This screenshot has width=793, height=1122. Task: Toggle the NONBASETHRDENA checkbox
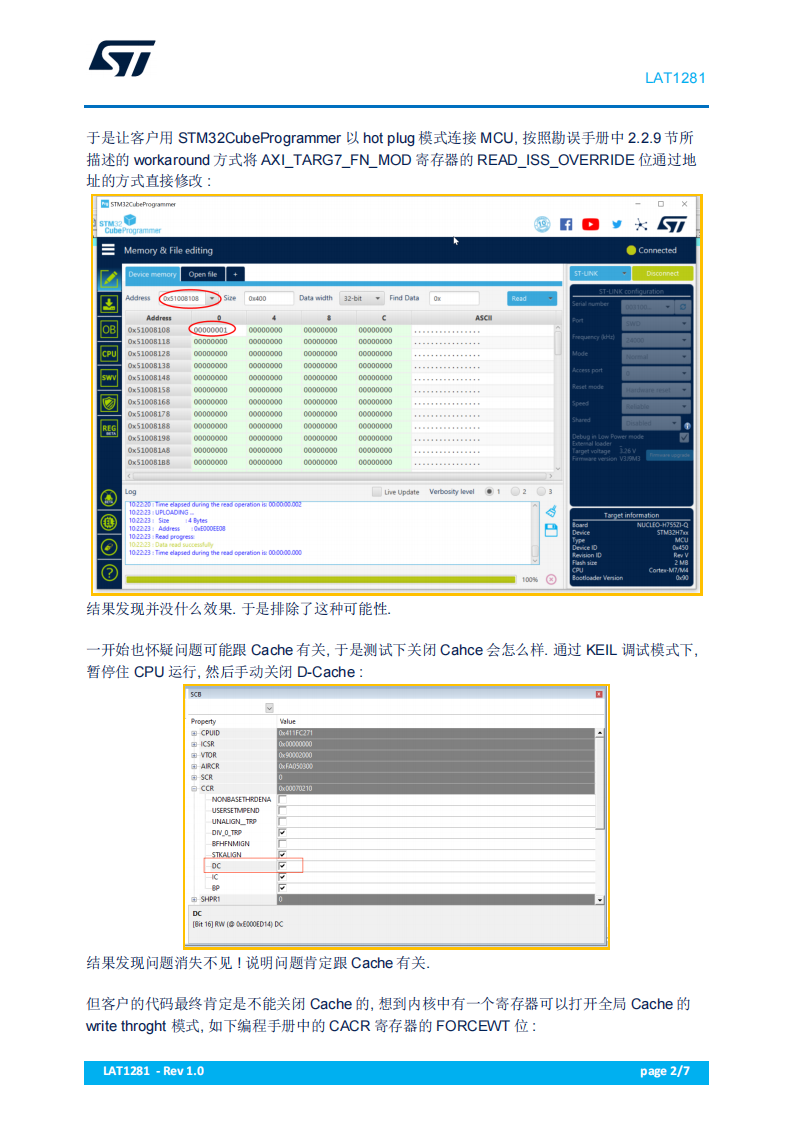point(282,799)
